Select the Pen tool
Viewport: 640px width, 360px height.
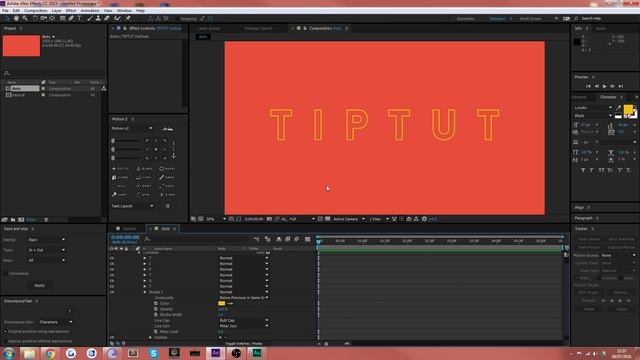71,18
